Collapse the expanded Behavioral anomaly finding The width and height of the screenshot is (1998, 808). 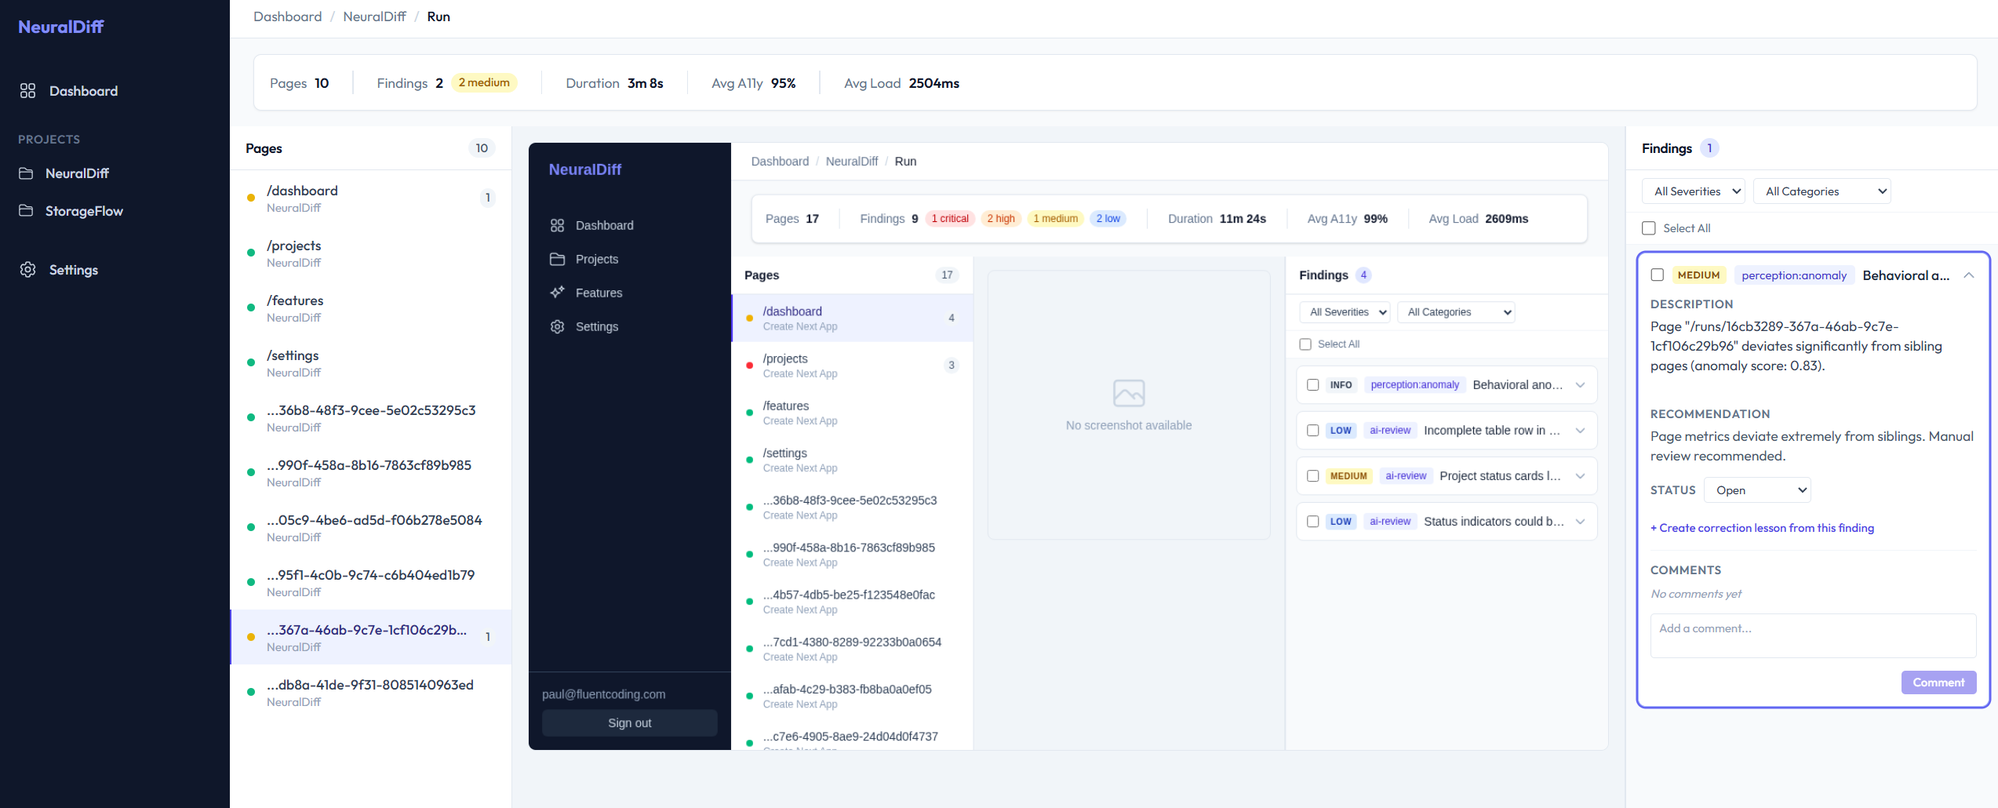pyautogui.click(x=1968, y=275)
